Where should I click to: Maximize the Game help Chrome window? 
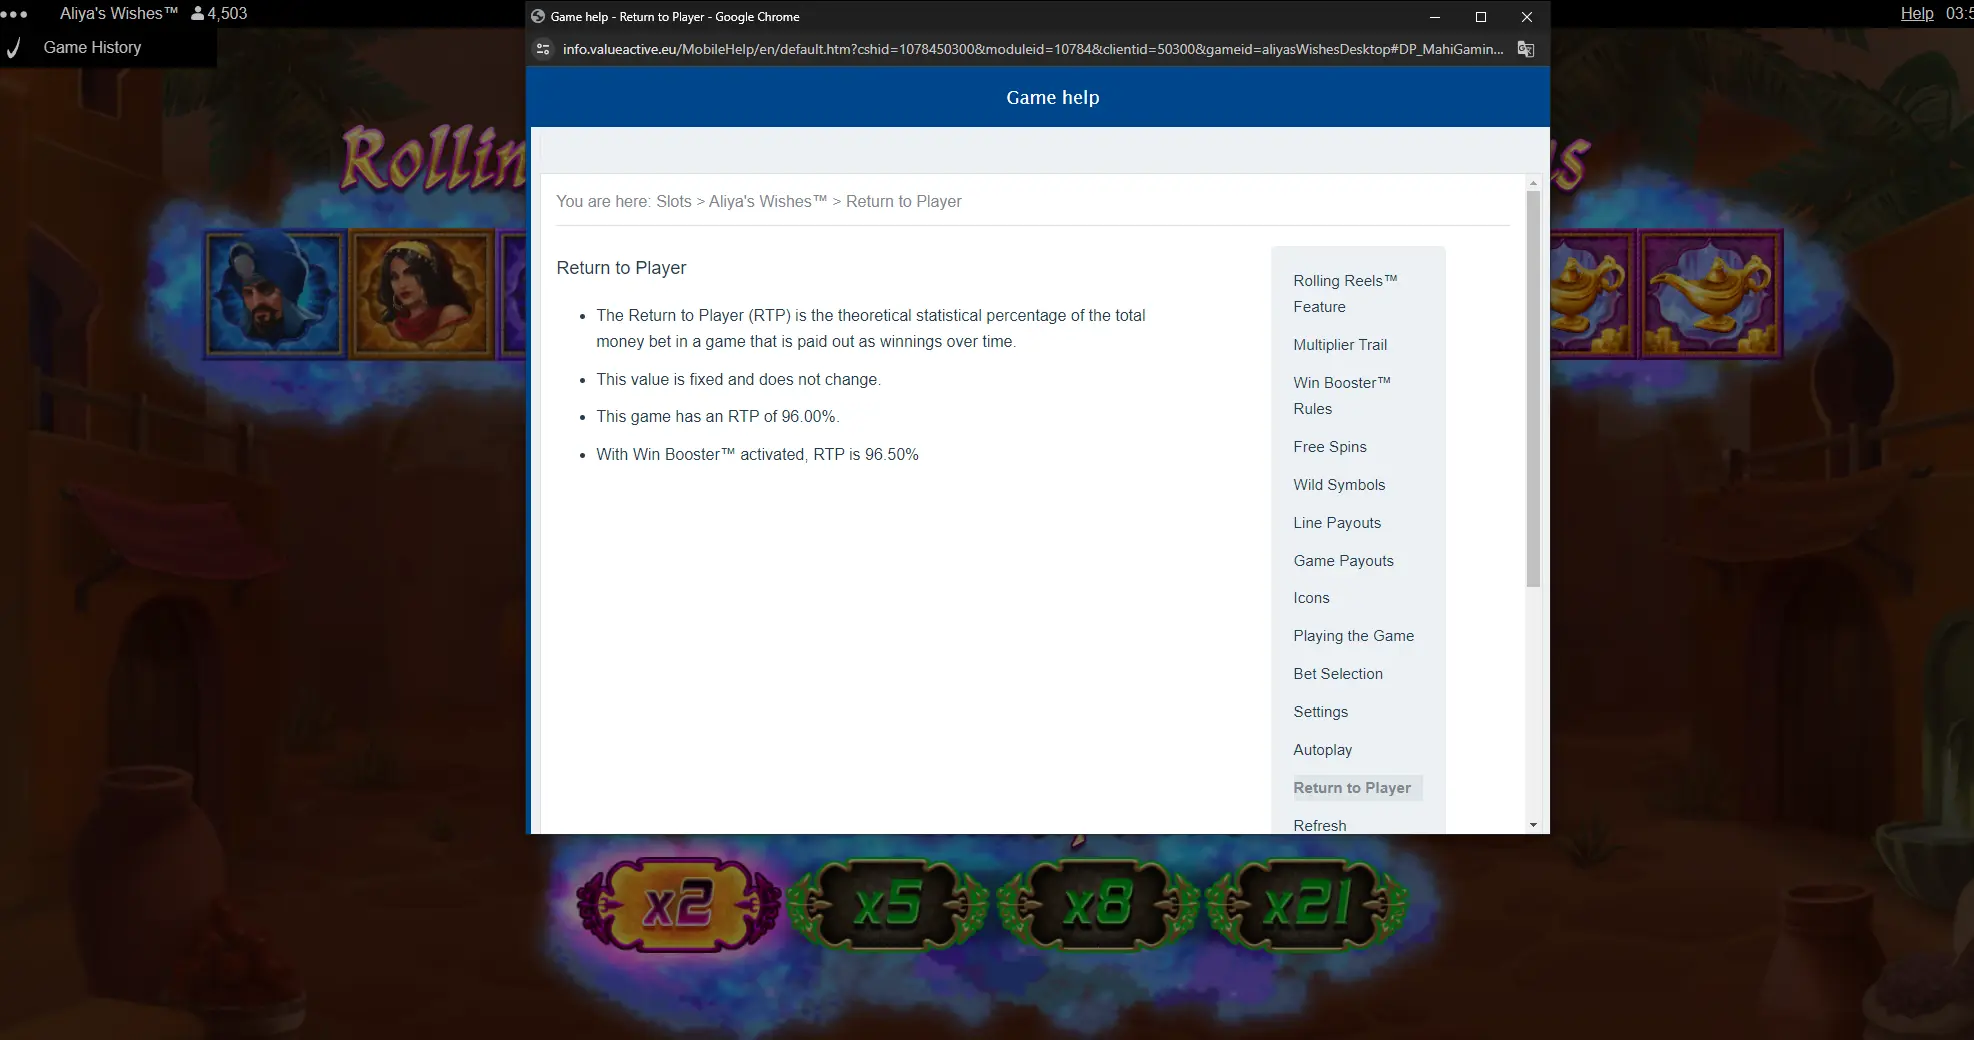[1481, 17]
